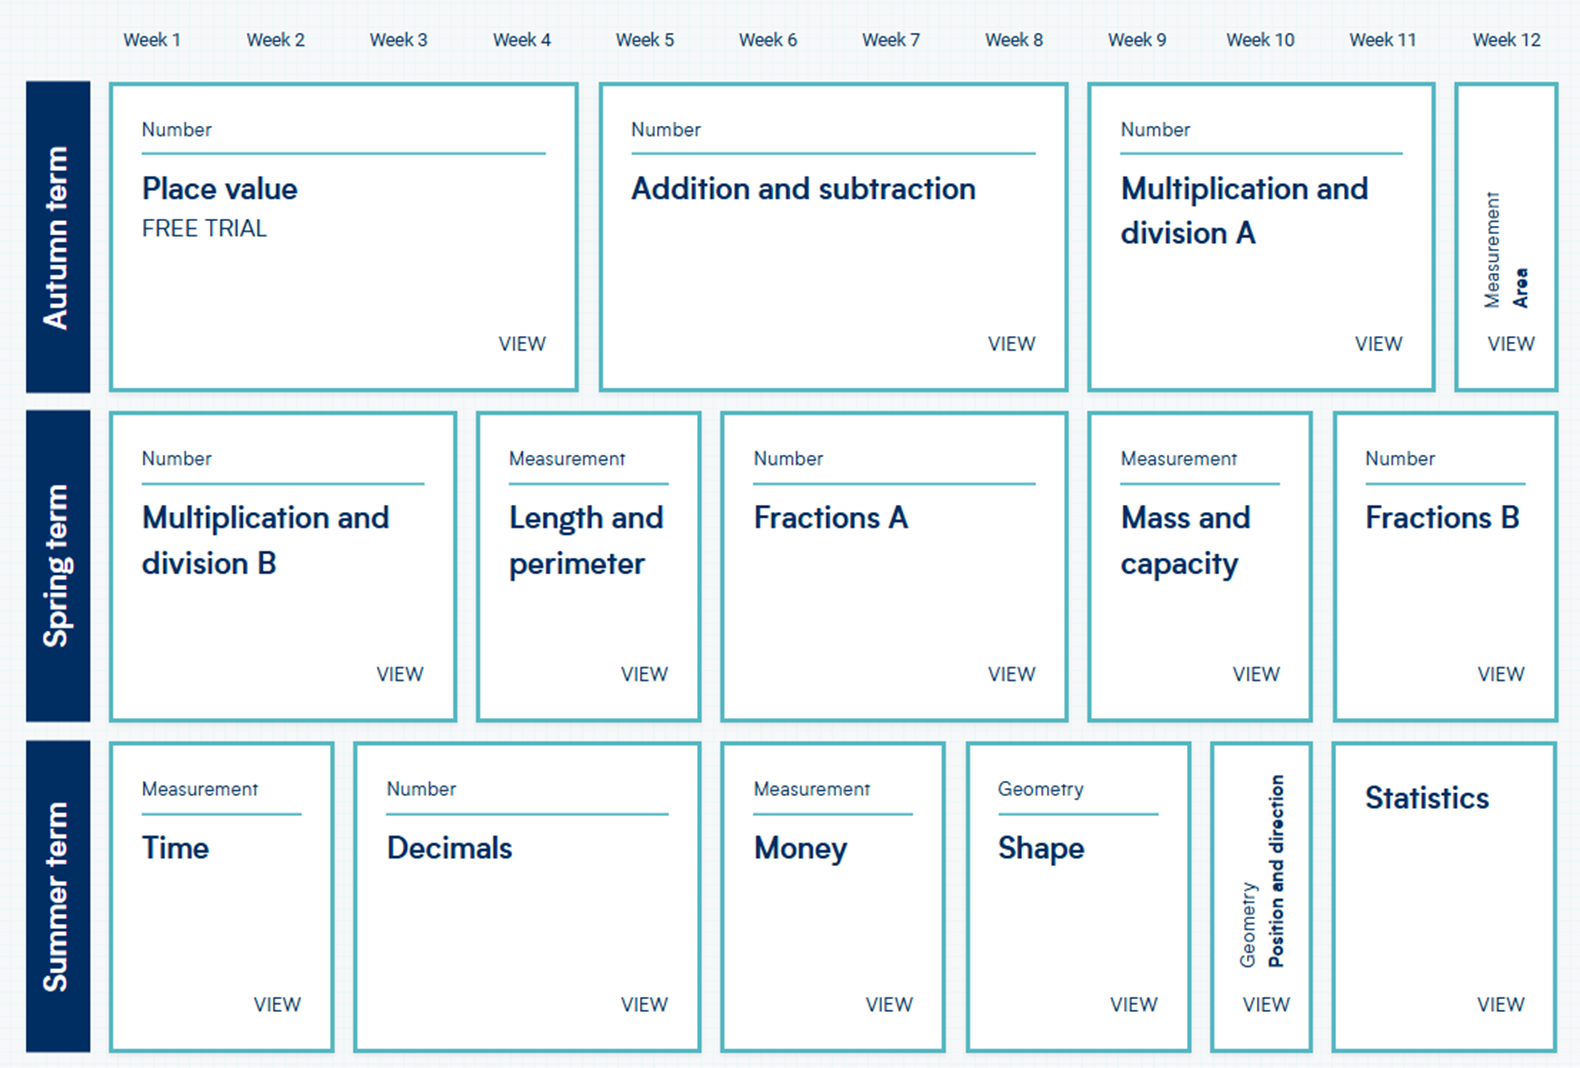The width and height of the screenshot is (1580, 1068).
Task: Click VIEW on Multiplication and division A
Action: [x=1378, y=344]
